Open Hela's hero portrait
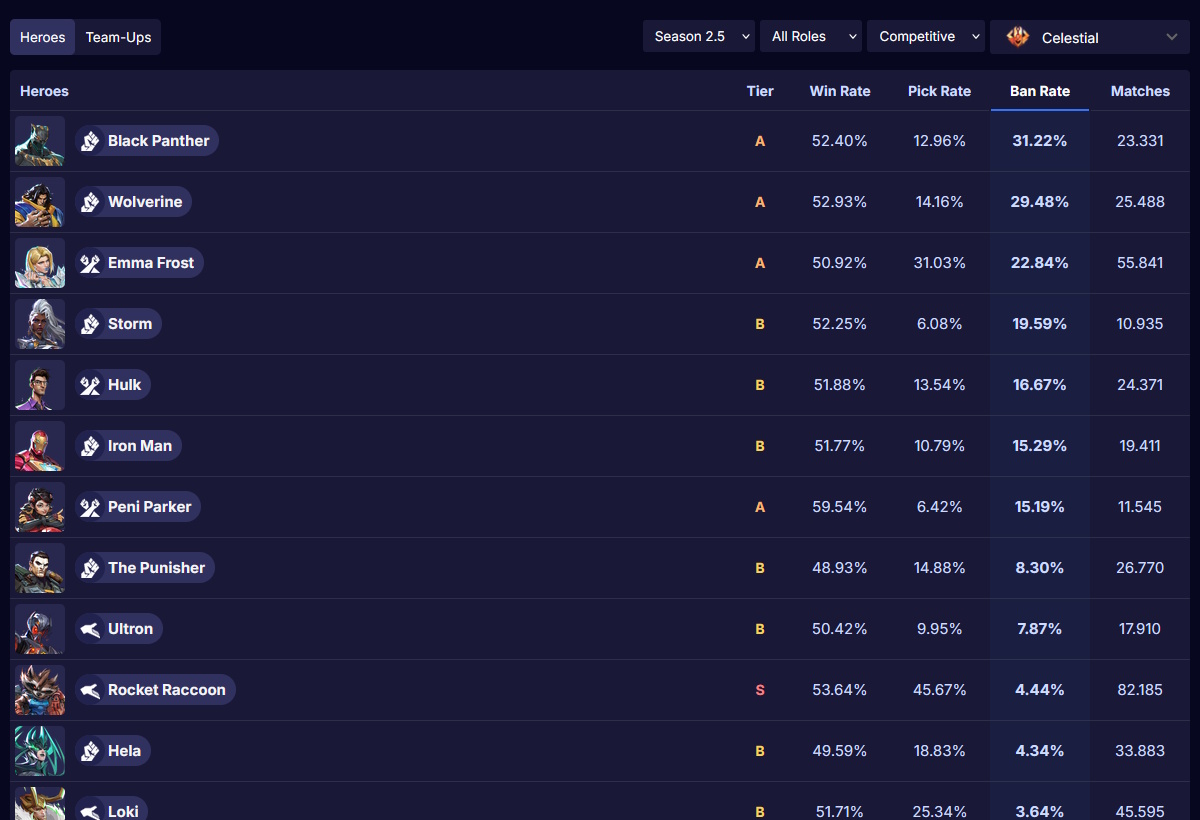Viewport: 1200px width, 820px height. click(x=40, y=751)
